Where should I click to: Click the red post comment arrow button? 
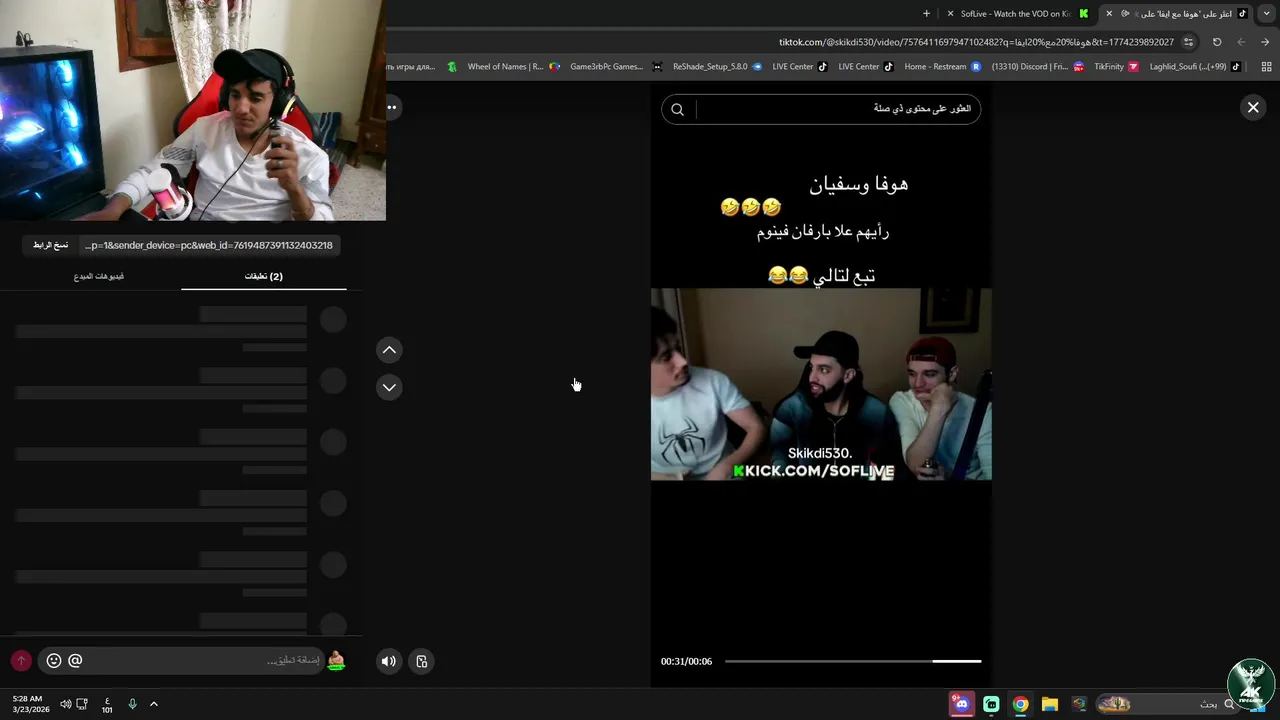[x=21, y=661]
